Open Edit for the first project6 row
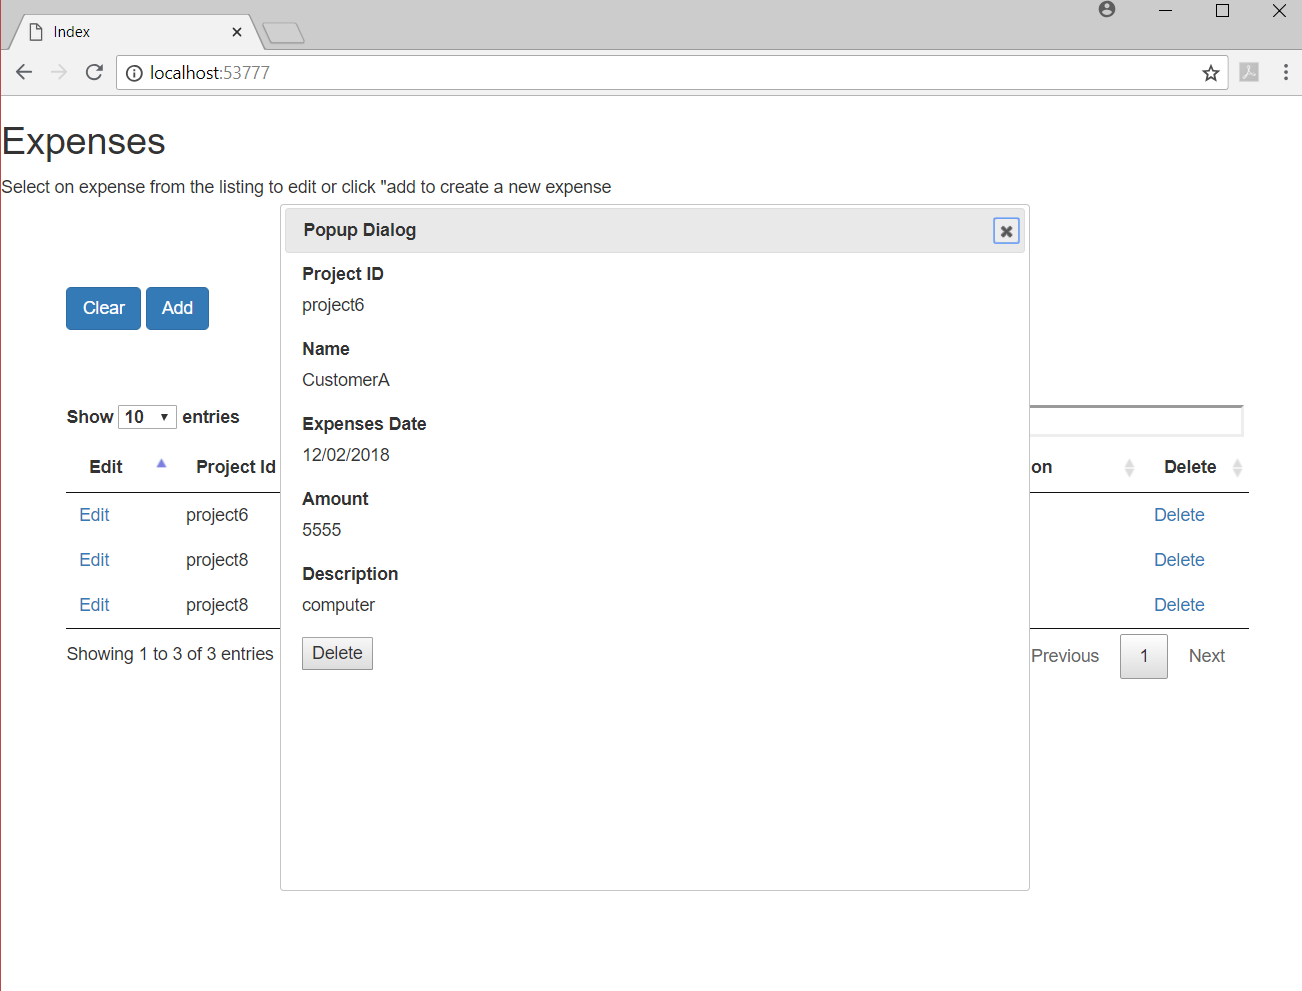Screen dimensions: 1302x991 pyautogui.click(x=93, y=514)
